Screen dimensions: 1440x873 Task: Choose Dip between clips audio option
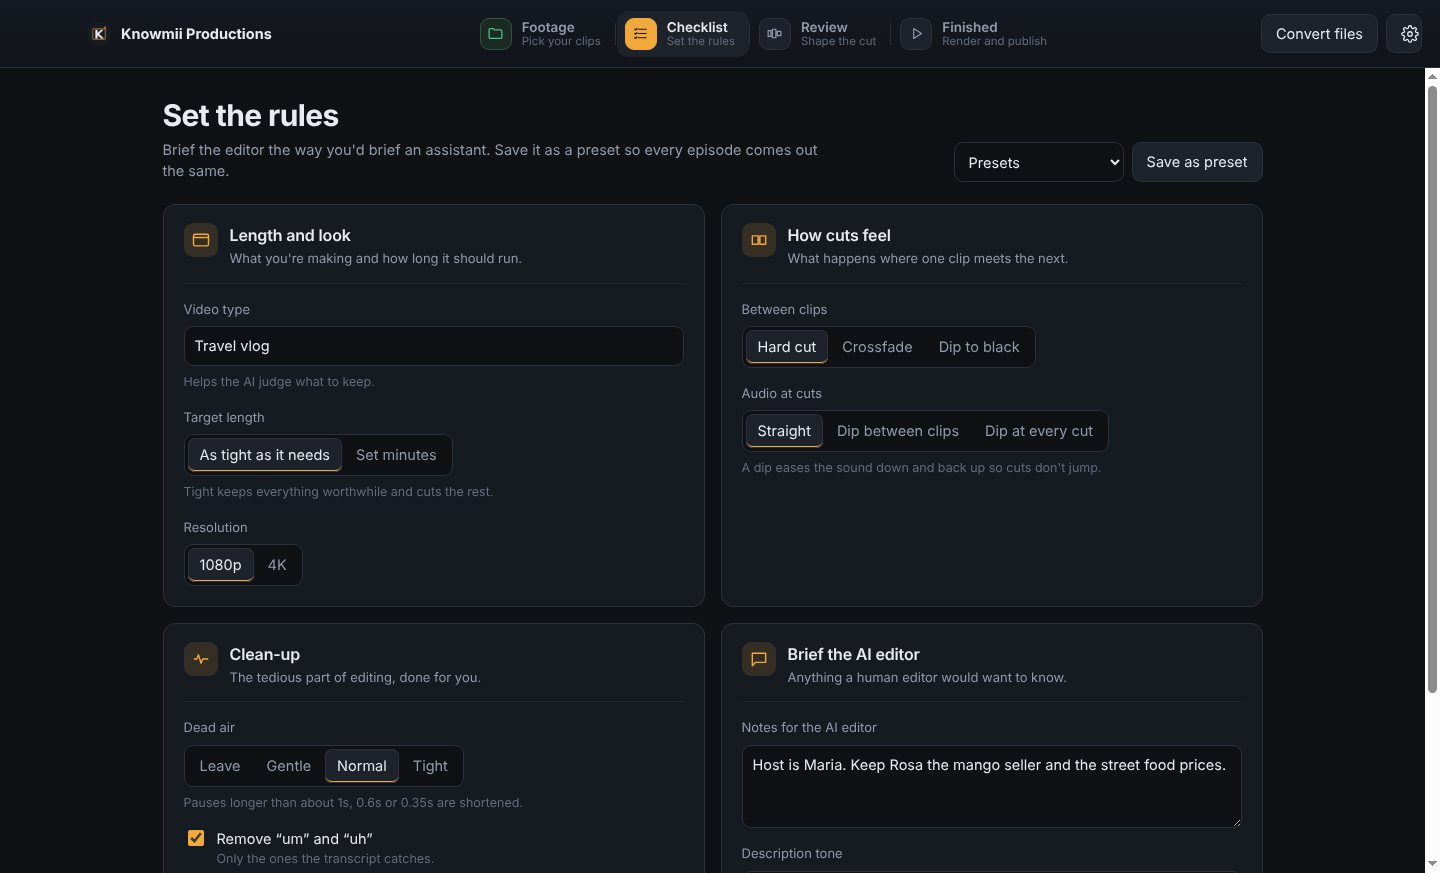point(898,431)
